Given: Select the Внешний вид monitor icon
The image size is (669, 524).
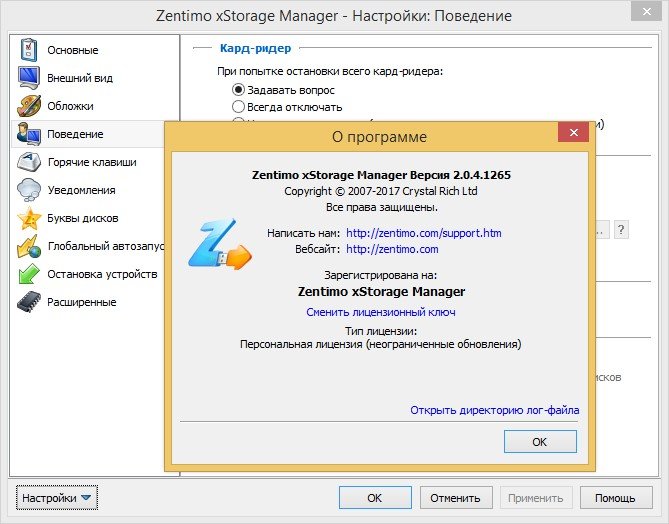Looking at the screenshot, I should (x=29, y=78).
